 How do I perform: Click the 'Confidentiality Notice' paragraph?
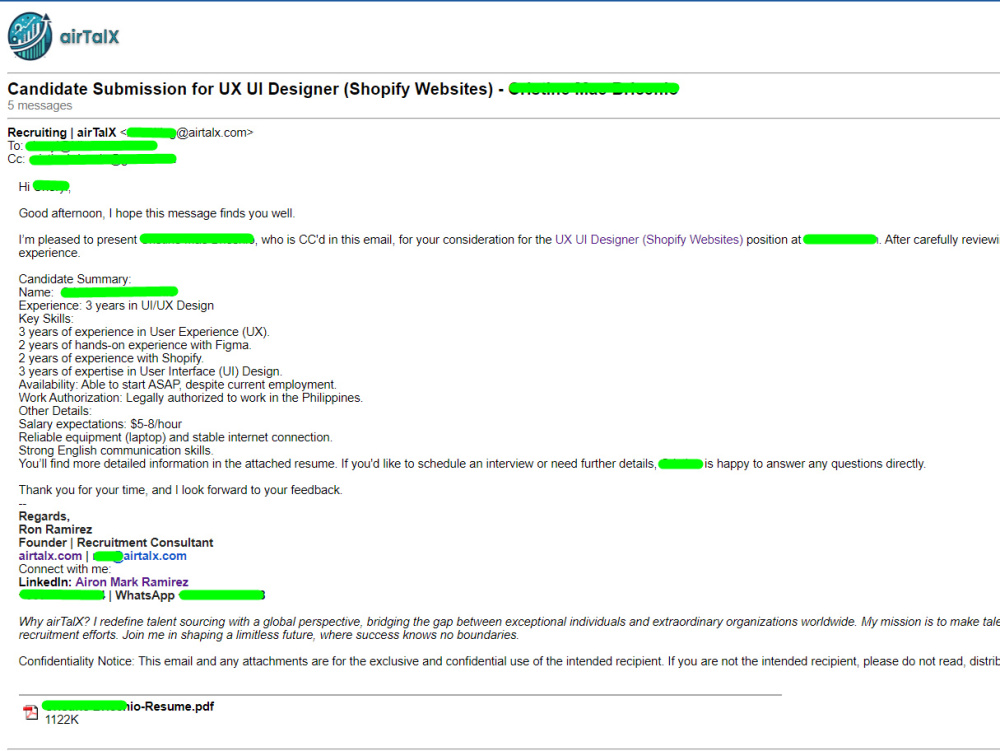coord(509,661)
